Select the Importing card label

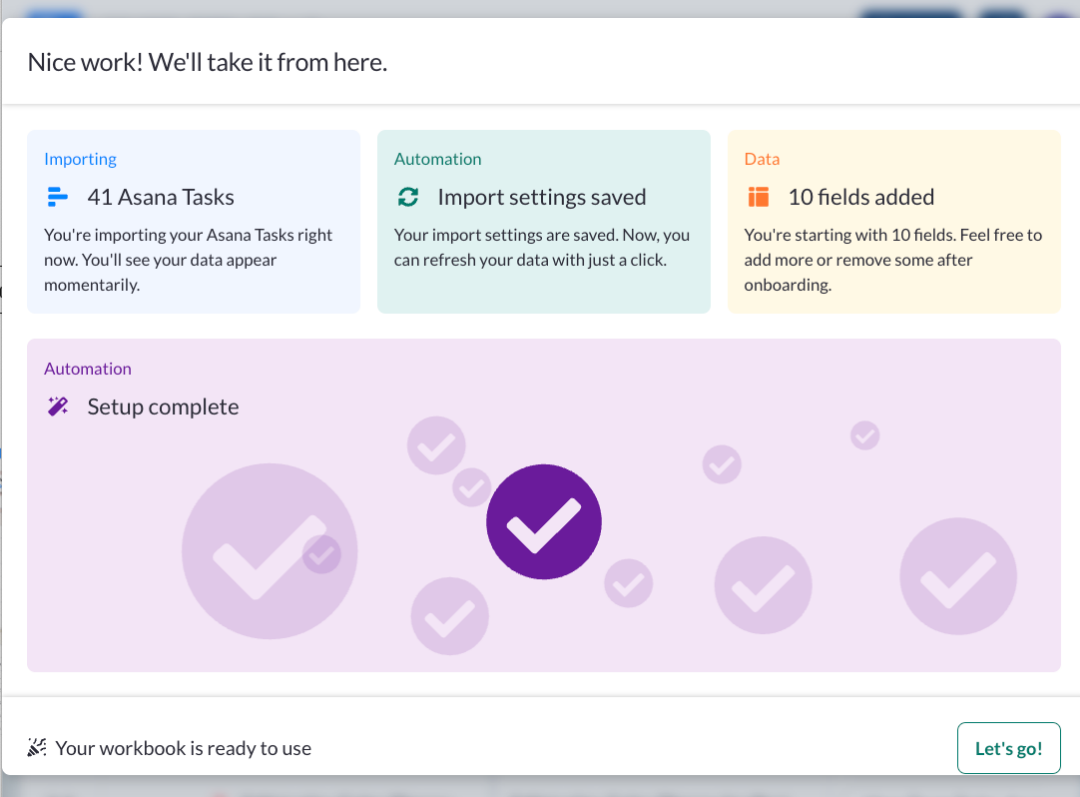tap(81, 159)
